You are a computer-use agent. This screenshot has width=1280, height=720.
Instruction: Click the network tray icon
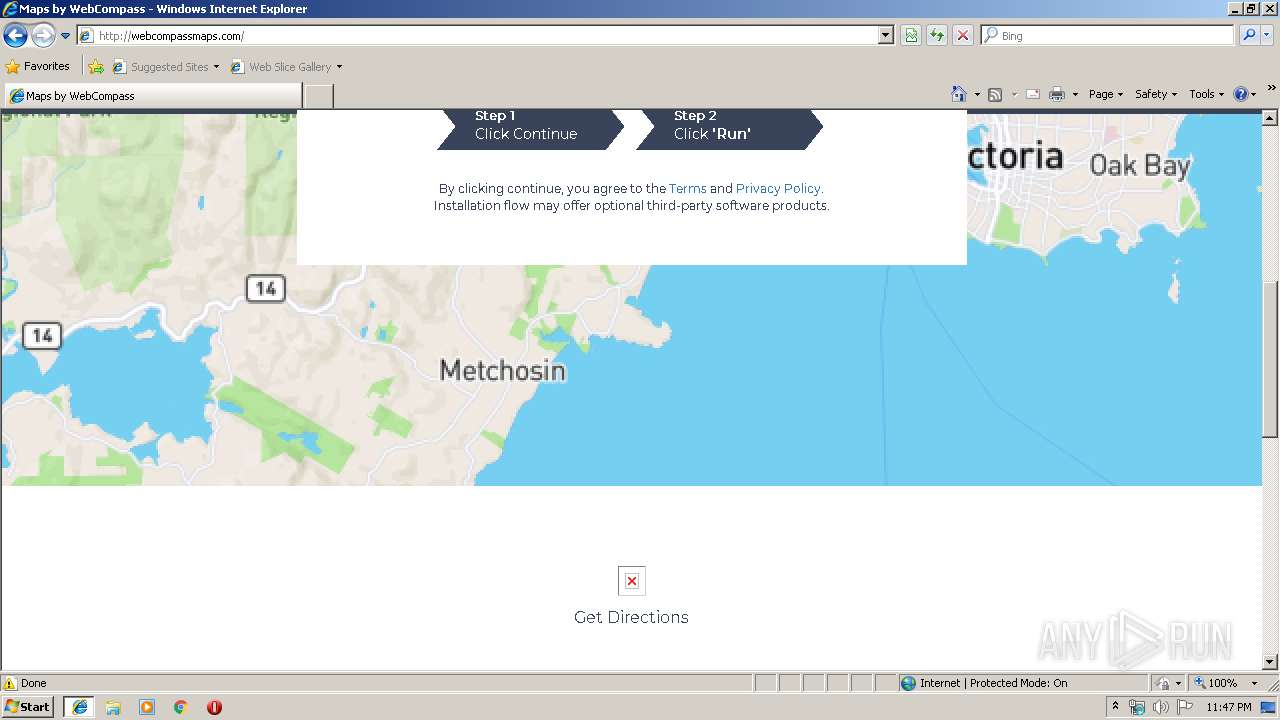(x=1137, y=707)
